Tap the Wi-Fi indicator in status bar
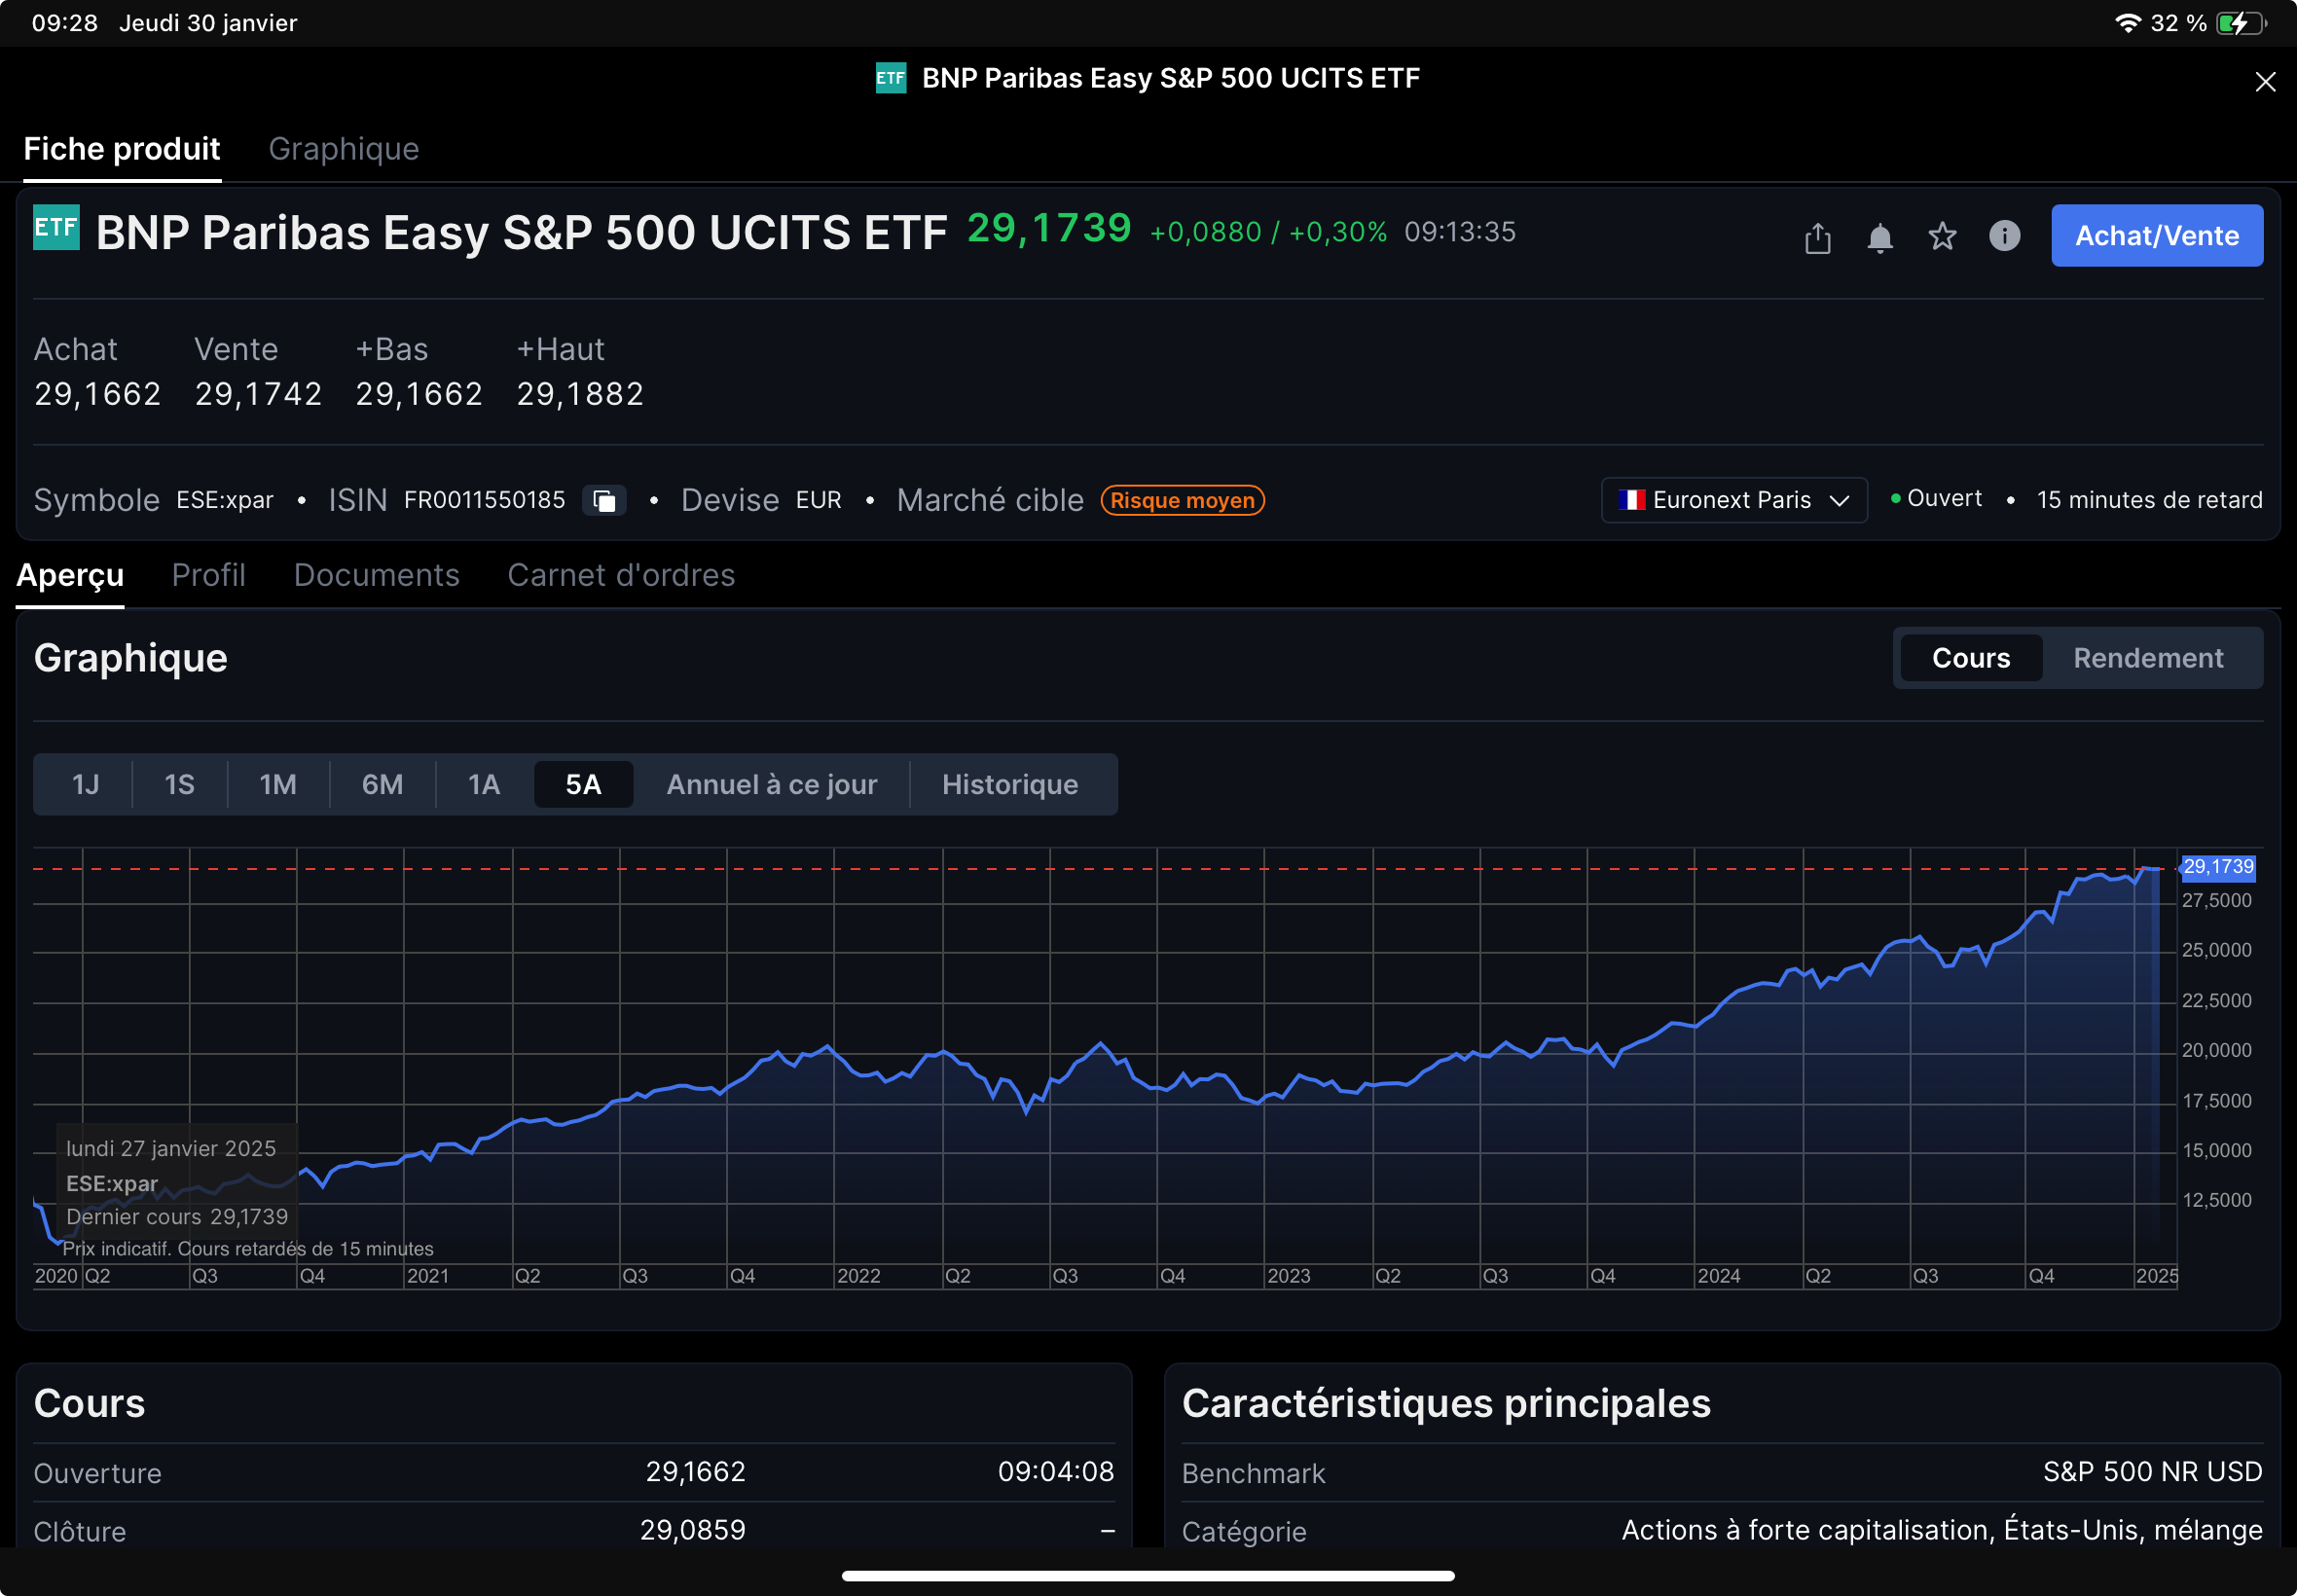 [x=2128, y=23]
